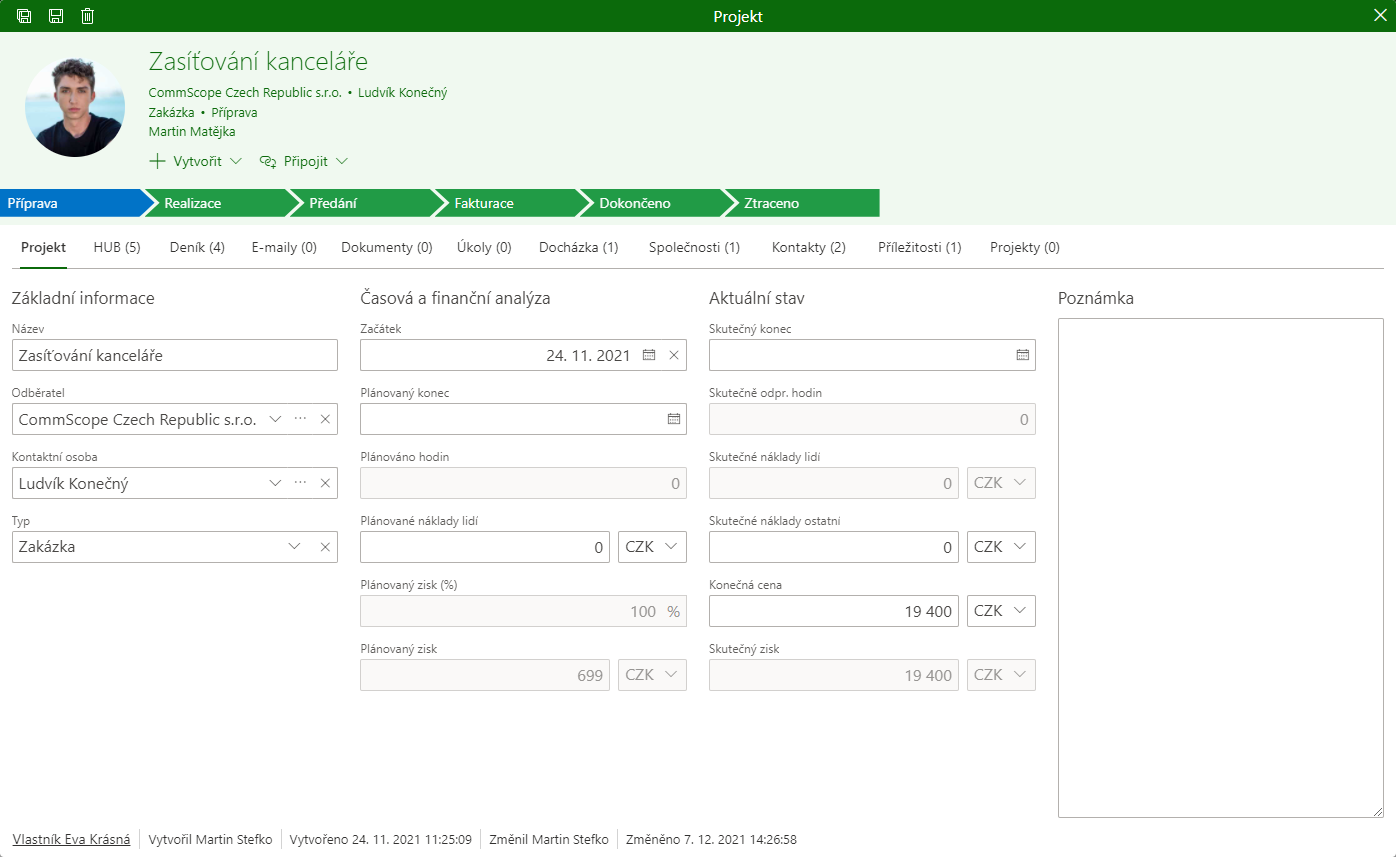1396x857 pixels.
Task: Click the project contact photo
Action: click(75, 107)
